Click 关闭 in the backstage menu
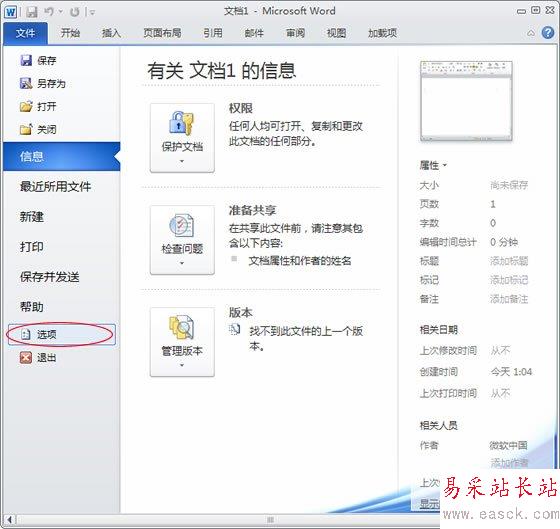Screen dimensions: 560x529 click(38, 129)
